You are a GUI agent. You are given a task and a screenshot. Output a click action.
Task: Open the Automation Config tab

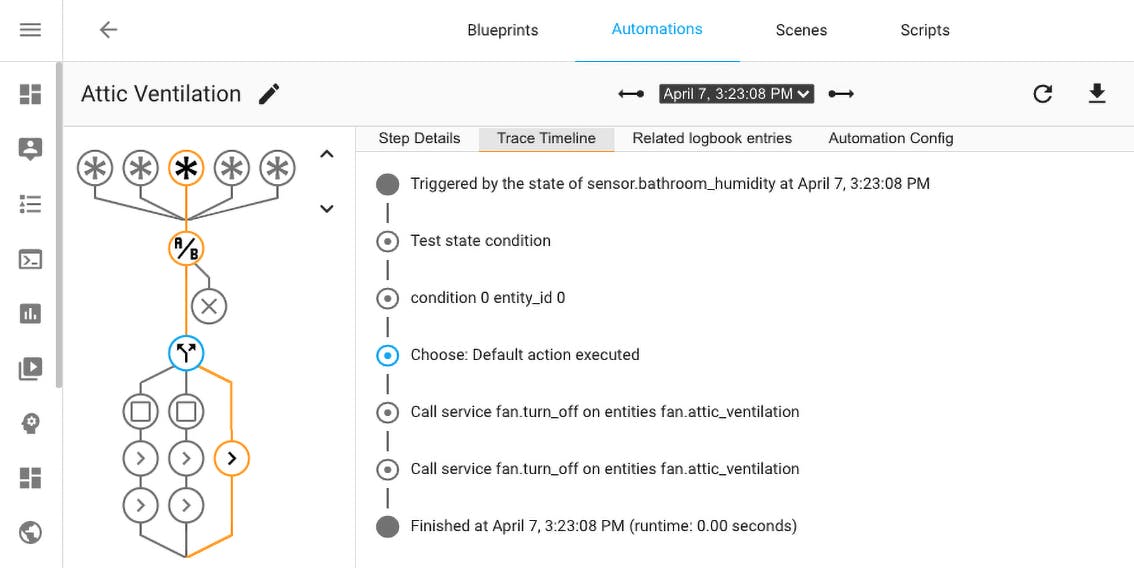coord(891,138)
